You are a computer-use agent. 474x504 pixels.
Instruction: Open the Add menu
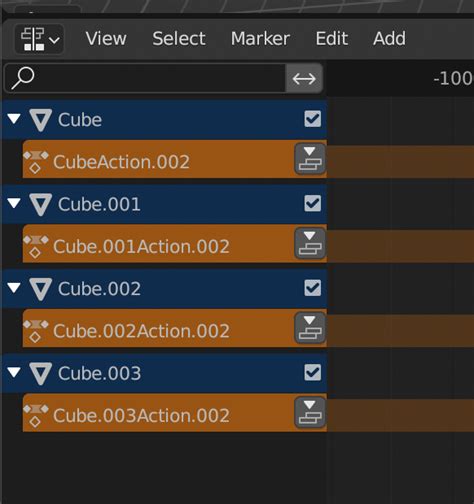tap(389, 39)
